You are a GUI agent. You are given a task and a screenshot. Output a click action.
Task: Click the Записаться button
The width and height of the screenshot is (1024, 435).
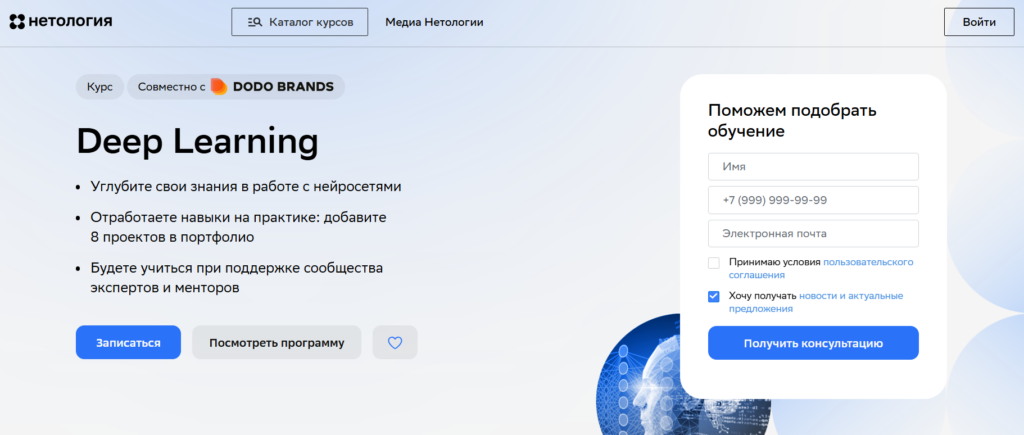click(x=128, y=342)
